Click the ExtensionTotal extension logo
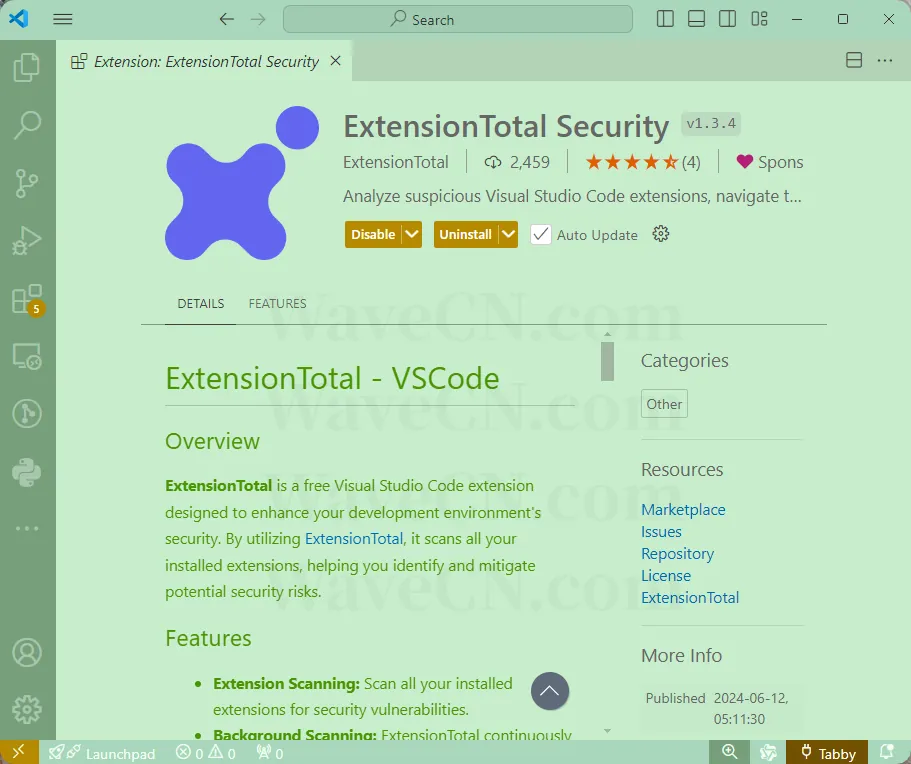The height and width of the screenshot is (764, 911). tap(242, 183)
